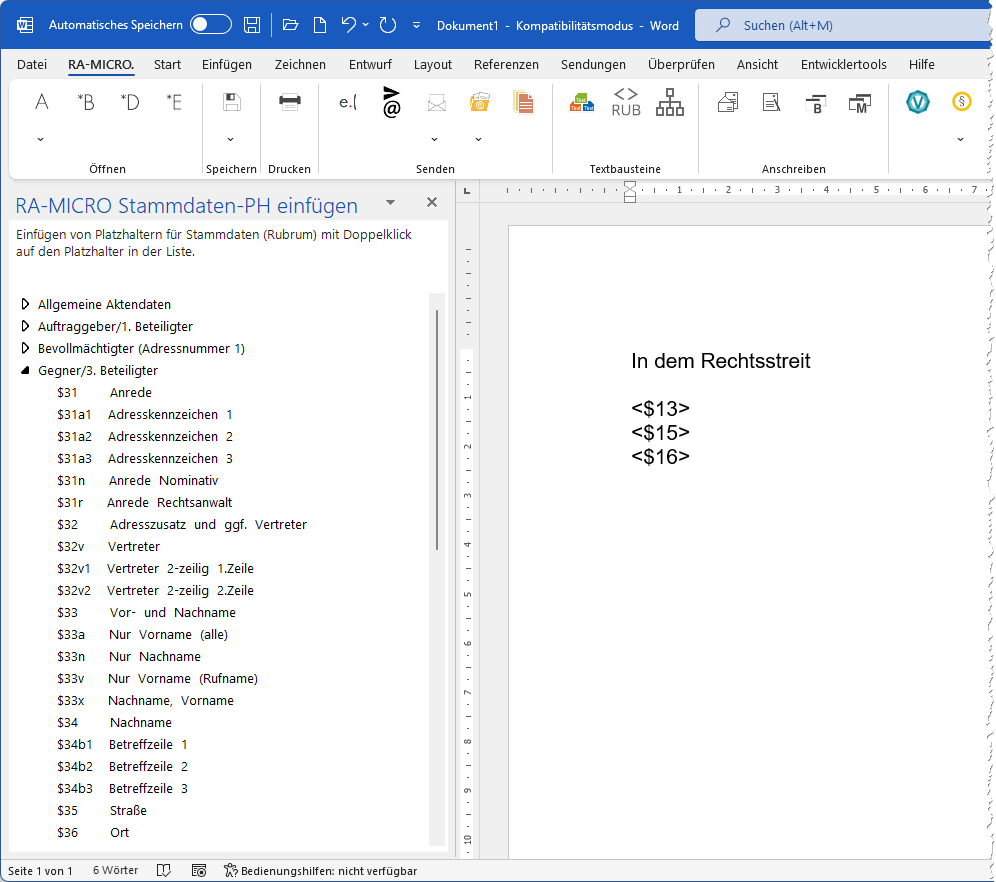Click the *D open icon
Image resolution: width=996 pixels, height=882 pixels.
pyautogui.click(x=130, y=102)
